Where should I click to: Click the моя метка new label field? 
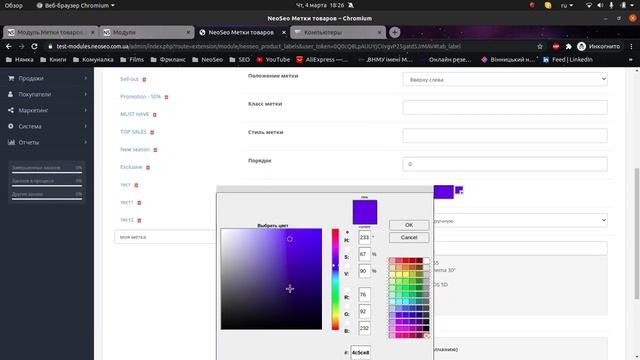click(165, 237)
